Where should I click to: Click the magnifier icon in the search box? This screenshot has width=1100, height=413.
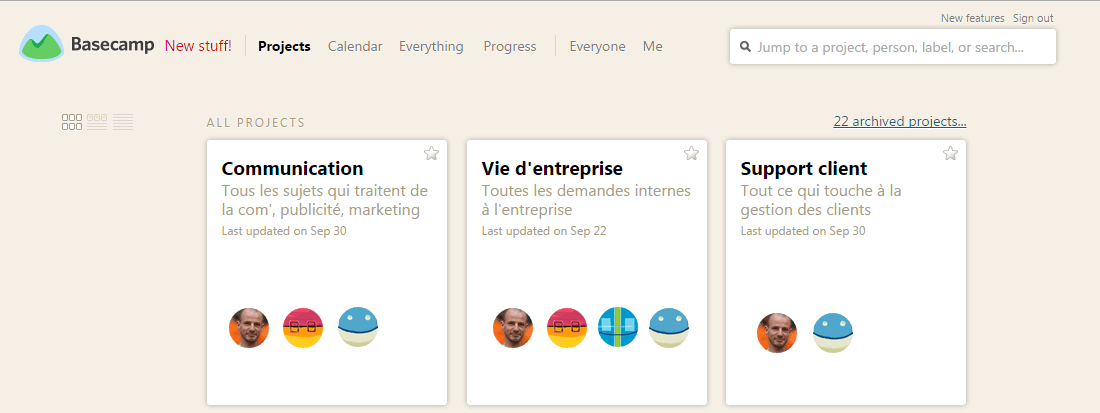point(746,47)
